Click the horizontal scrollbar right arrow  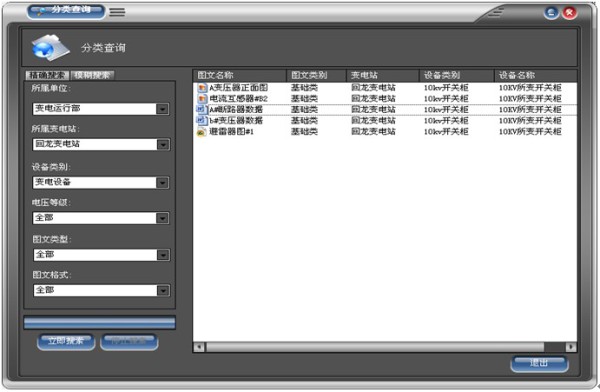pyautogui.click(x=571, y=347)
